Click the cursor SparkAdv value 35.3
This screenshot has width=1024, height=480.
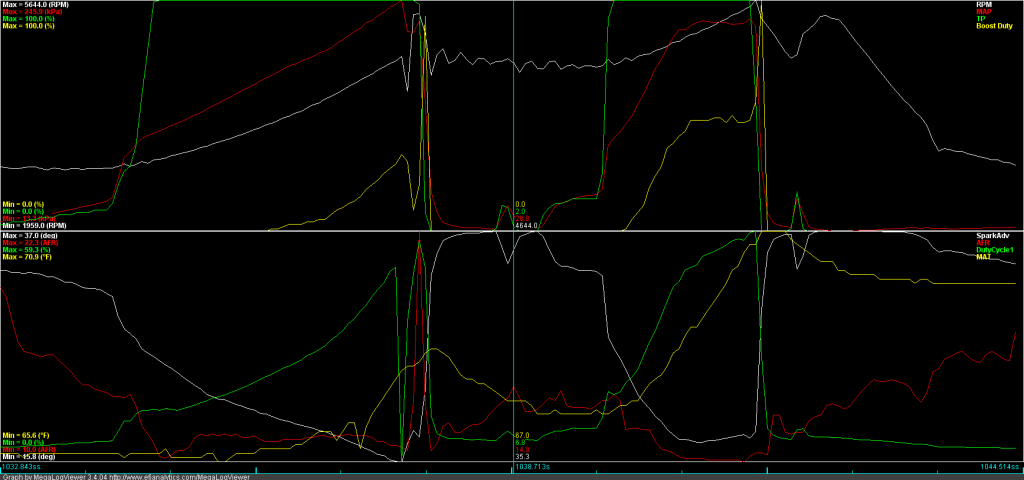[522, 456]
